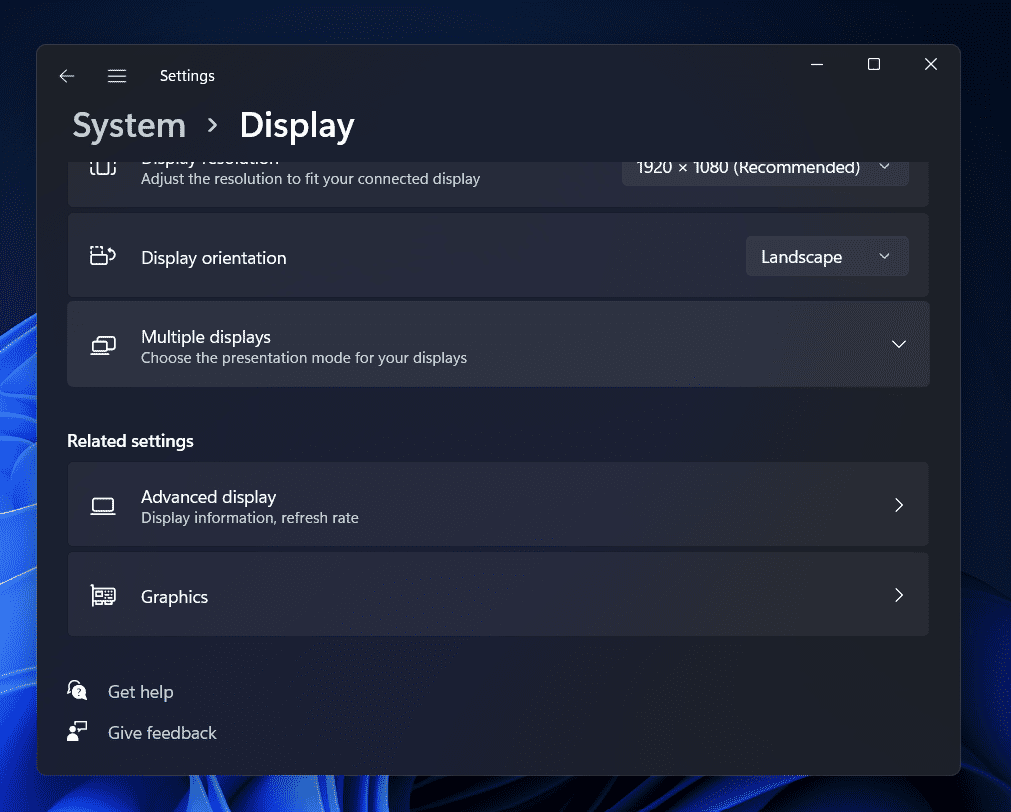Click the Graphics card icon

pos(103,596)
